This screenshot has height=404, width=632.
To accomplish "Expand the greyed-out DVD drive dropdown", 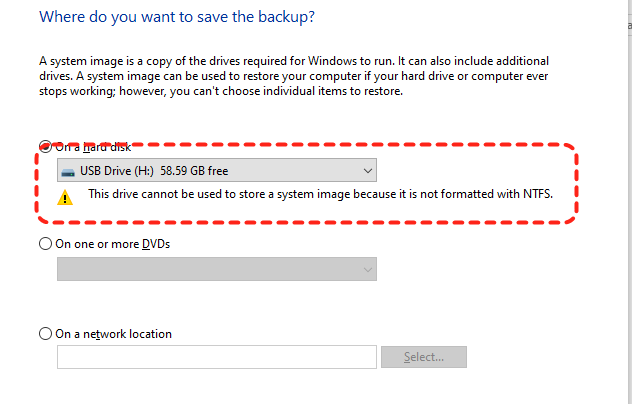I will point(216,268).
